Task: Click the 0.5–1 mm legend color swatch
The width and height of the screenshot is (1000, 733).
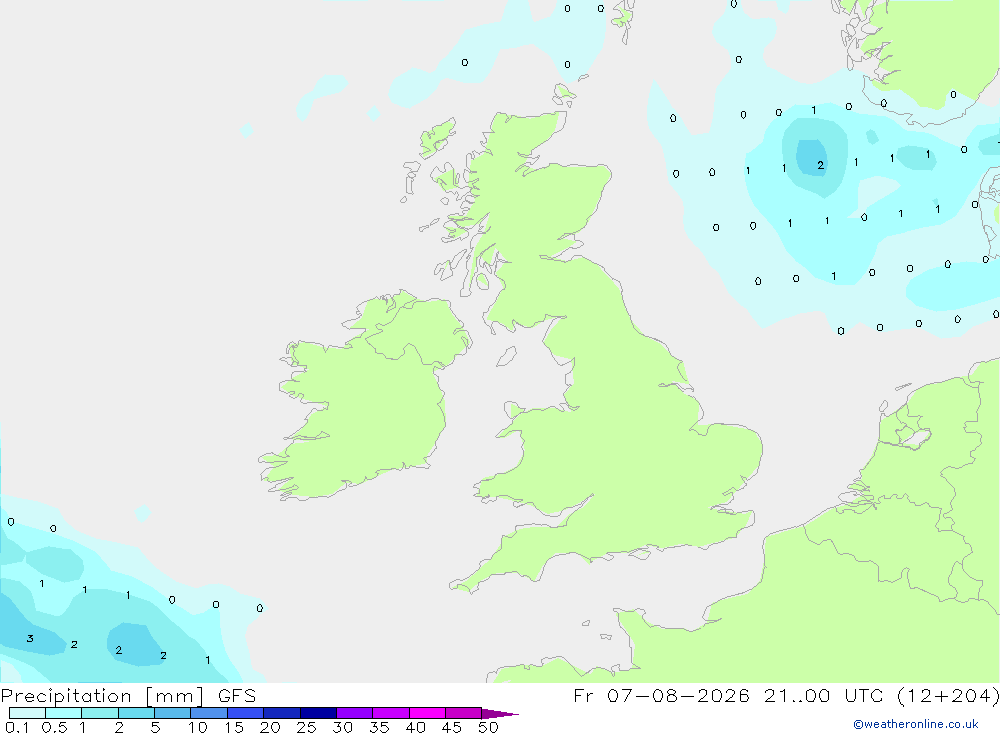Action: (x=63, y=713)
